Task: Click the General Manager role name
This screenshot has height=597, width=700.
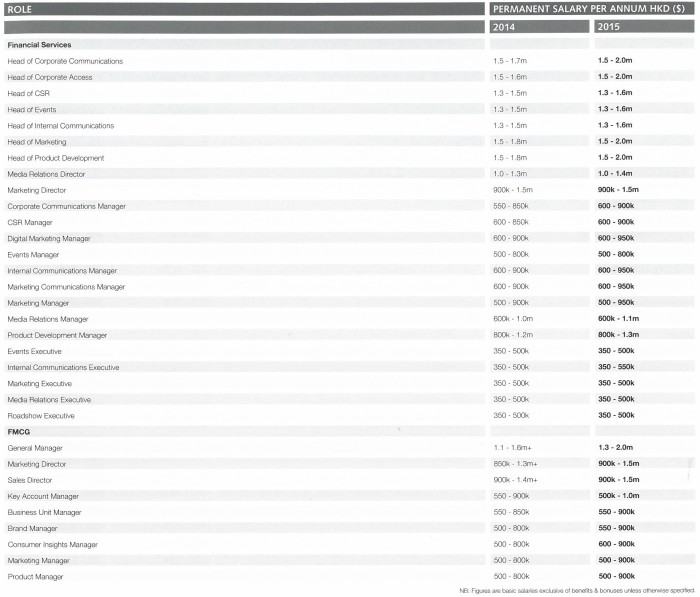Action: (35, 448)
